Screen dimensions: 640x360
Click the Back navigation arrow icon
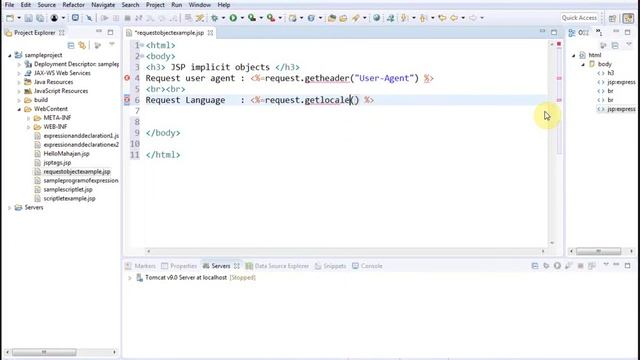454,18
